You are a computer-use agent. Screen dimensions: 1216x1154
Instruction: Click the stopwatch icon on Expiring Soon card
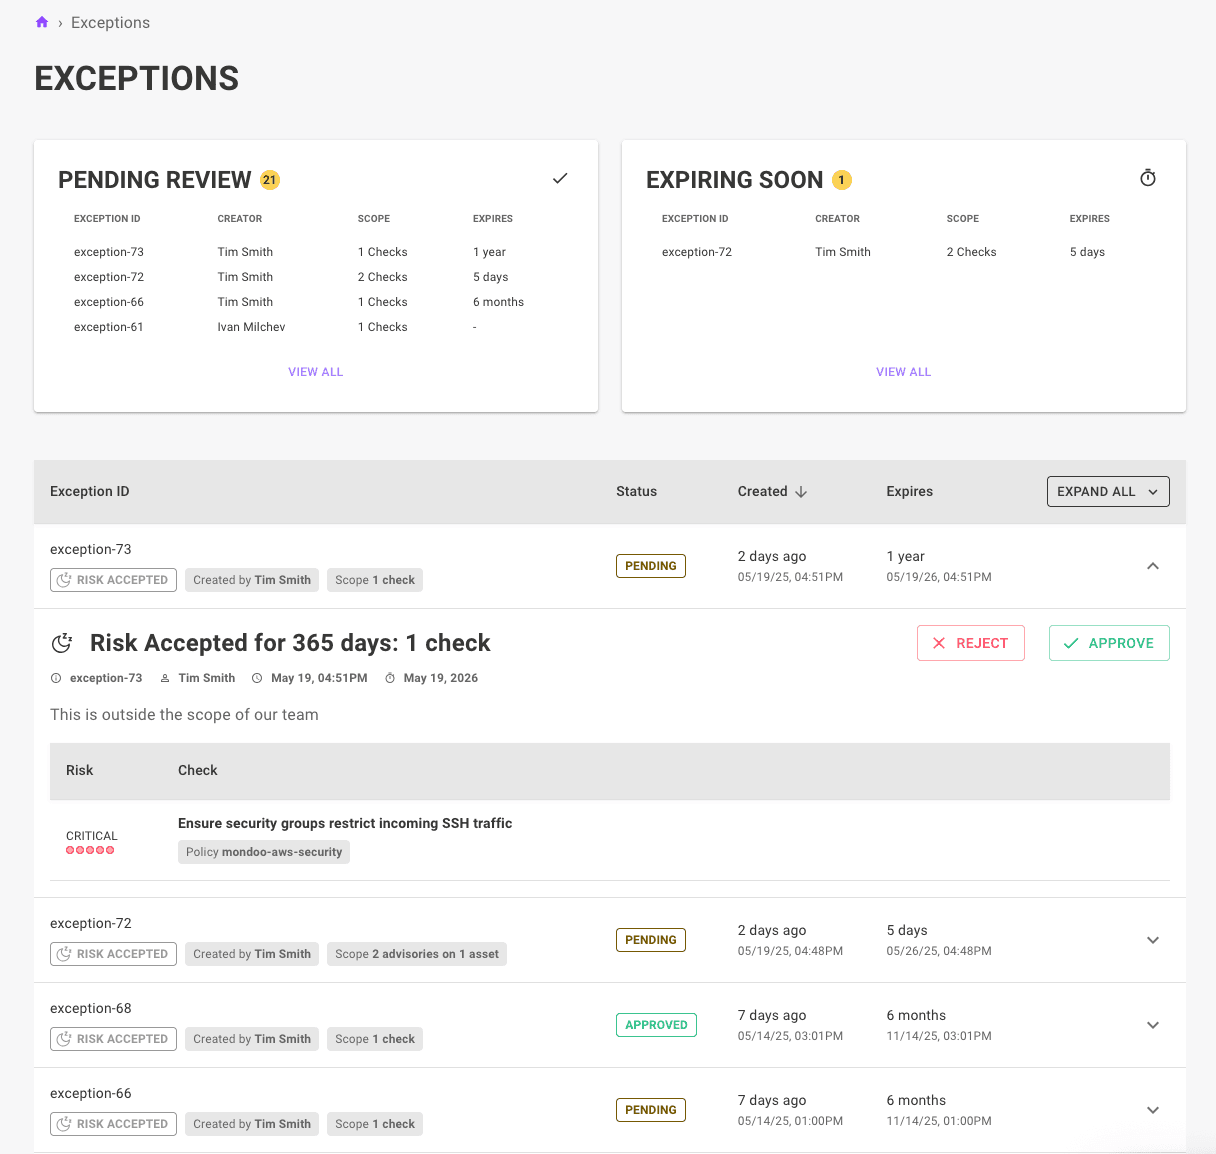(x=1147, y=177)
